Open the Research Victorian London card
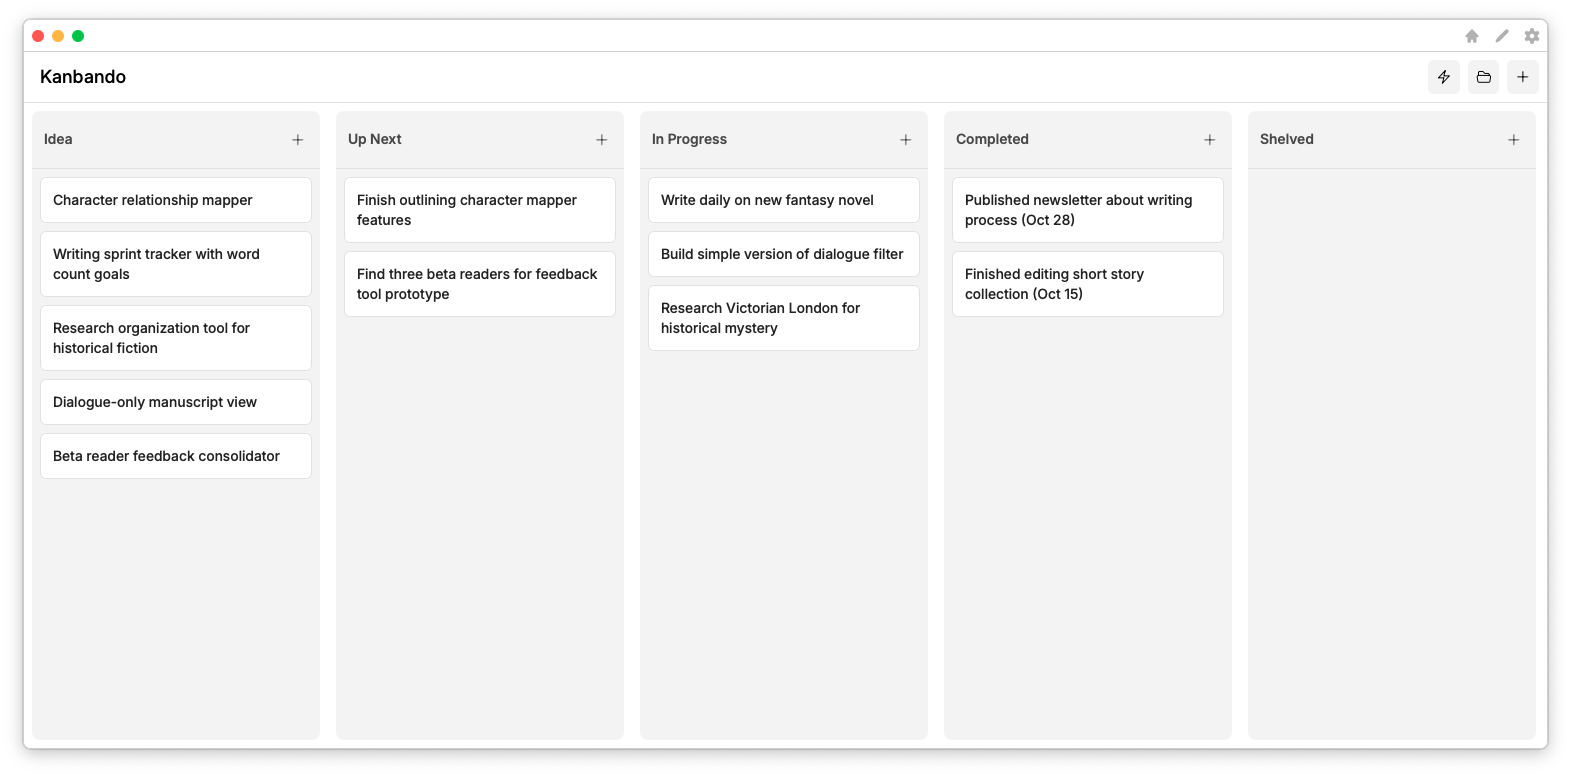Image resolution: width=1571 pixels, height=776 pixels. (784, 318)
